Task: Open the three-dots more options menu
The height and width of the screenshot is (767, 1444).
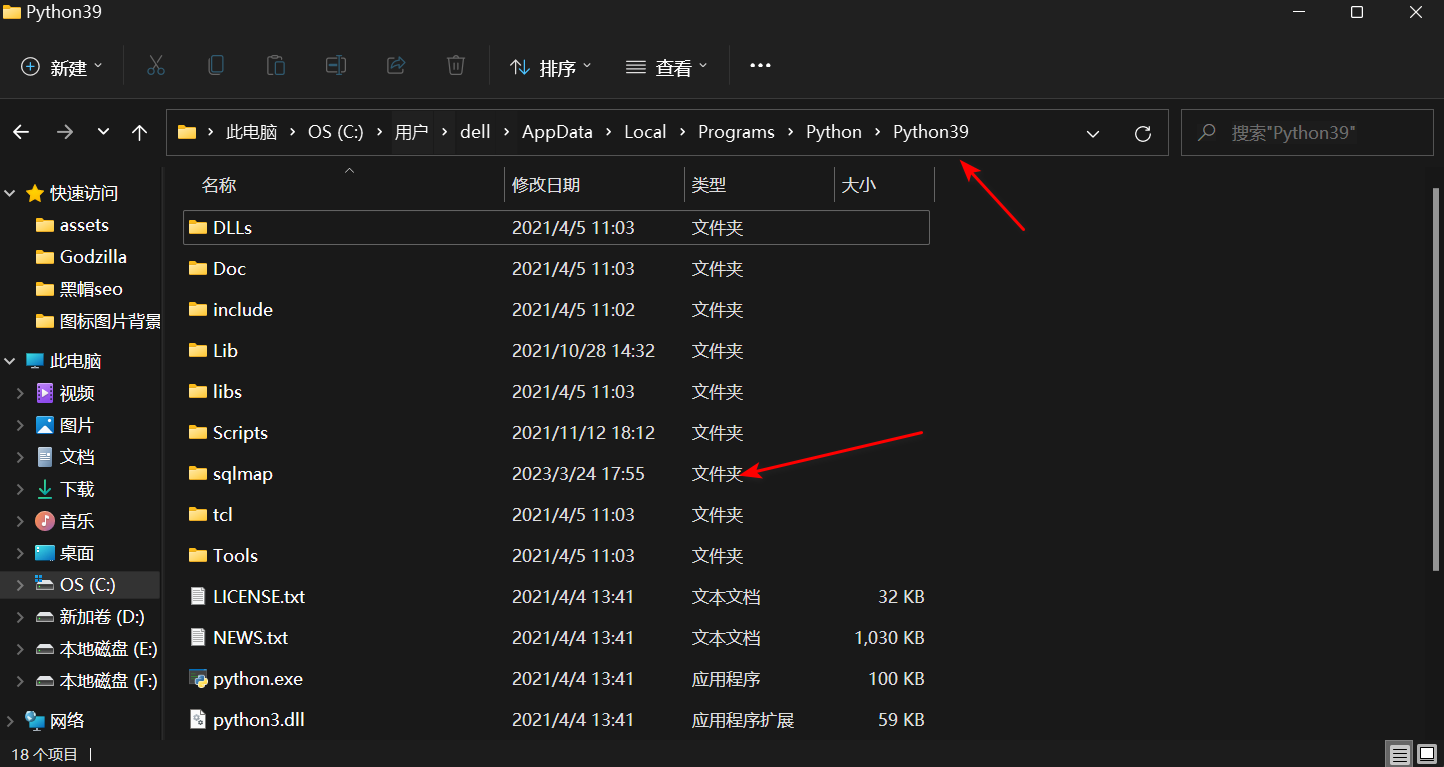Action: point(760,66)
